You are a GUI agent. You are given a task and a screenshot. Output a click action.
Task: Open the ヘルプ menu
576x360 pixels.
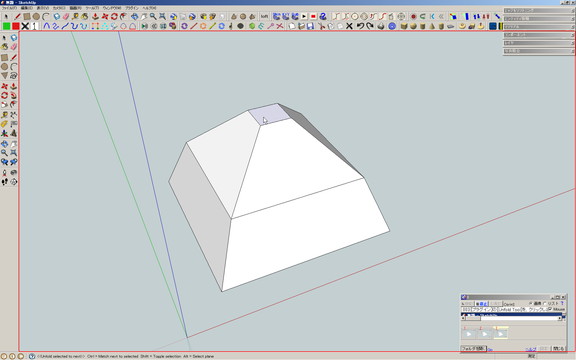point(149,8)
